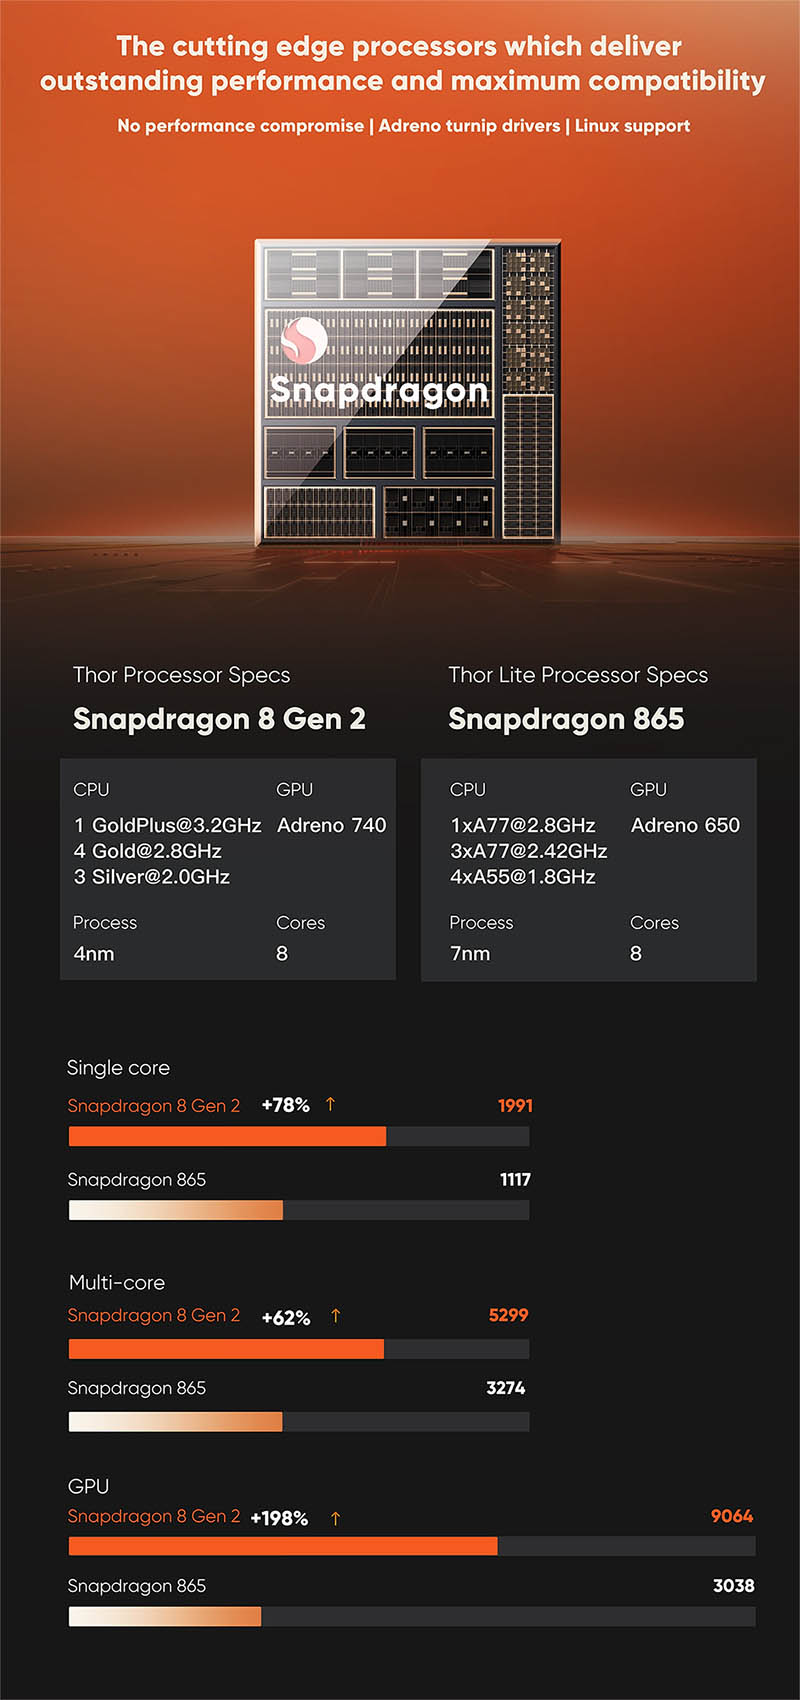
Task: Click single core Snapdragon 8 Gen 2 bar
Action: click(299, 1136)
